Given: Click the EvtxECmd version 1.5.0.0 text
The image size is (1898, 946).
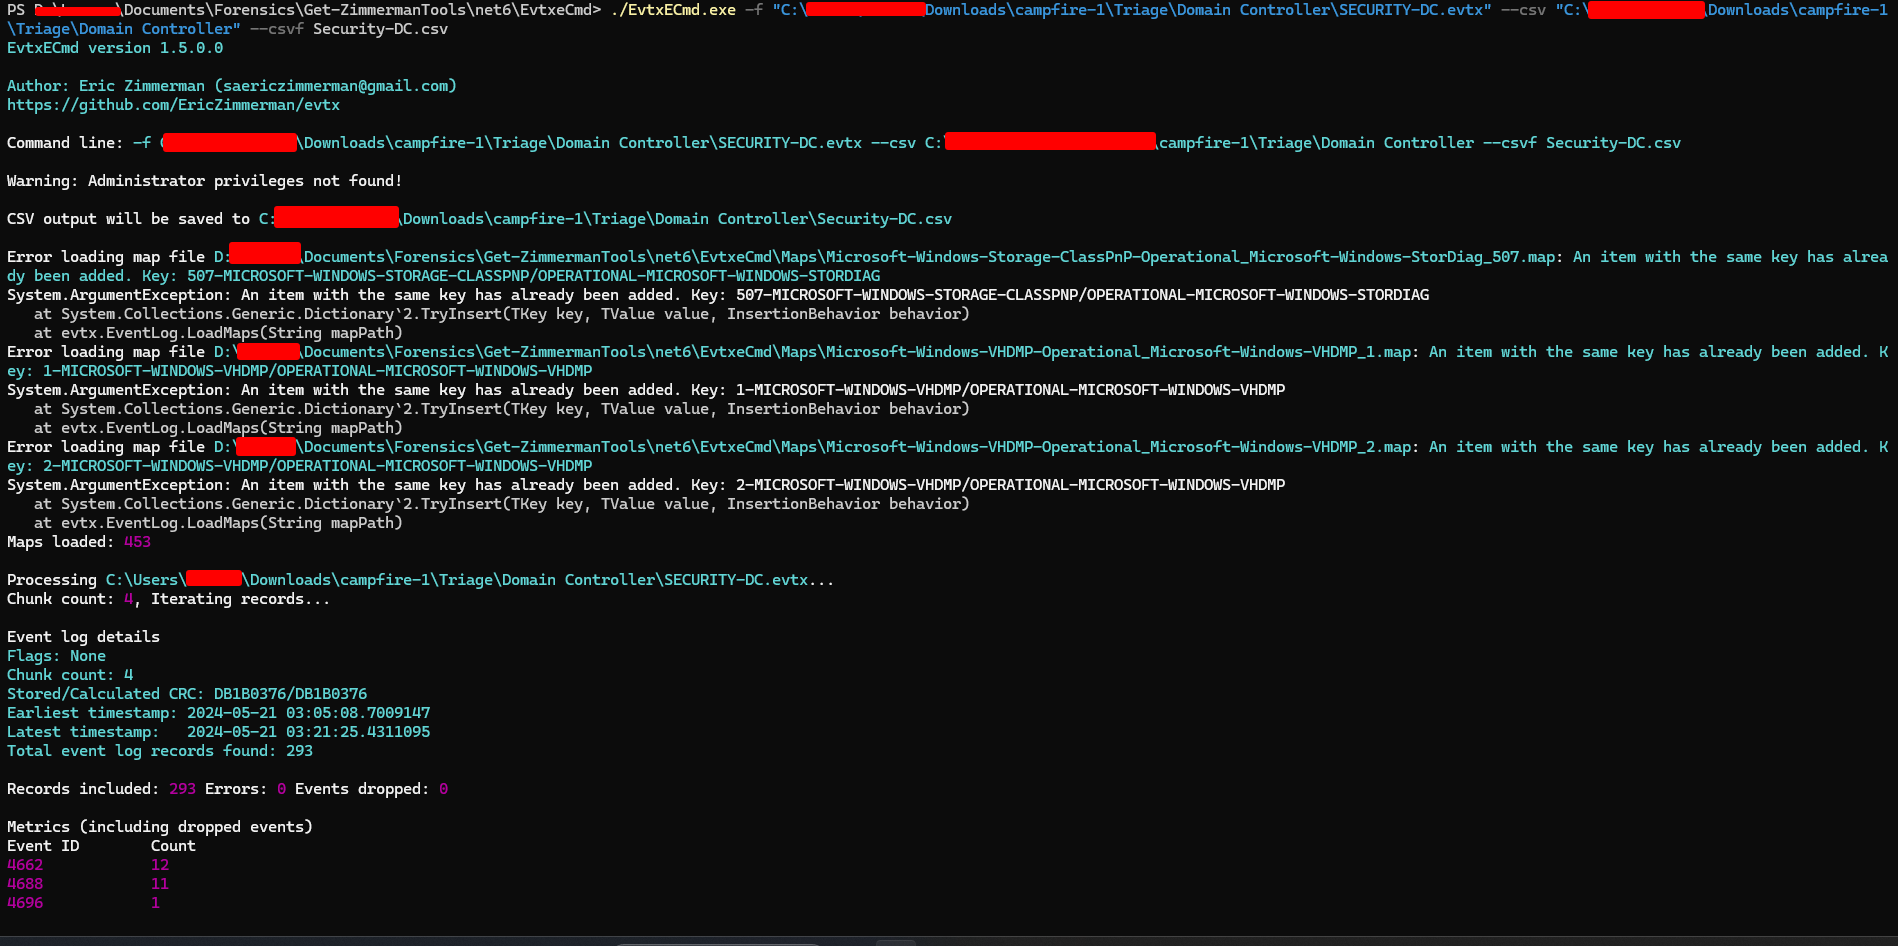Looking at the screenshot, I should click(x=115, y=48).
